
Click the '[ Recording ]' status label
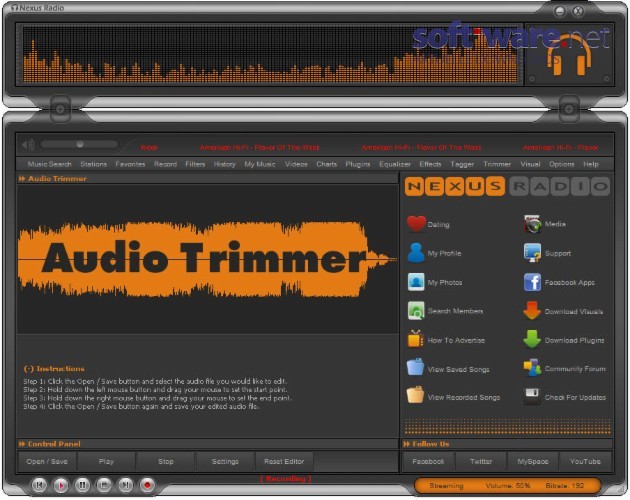(286, 479)
